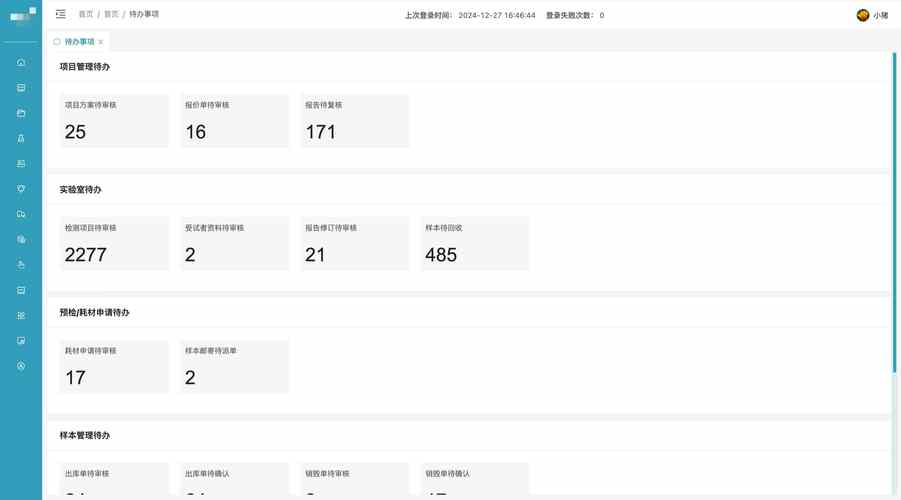Open the list-box icon below home in sidebar
Viewport: 901px width, 500px height.
[21, 87]
